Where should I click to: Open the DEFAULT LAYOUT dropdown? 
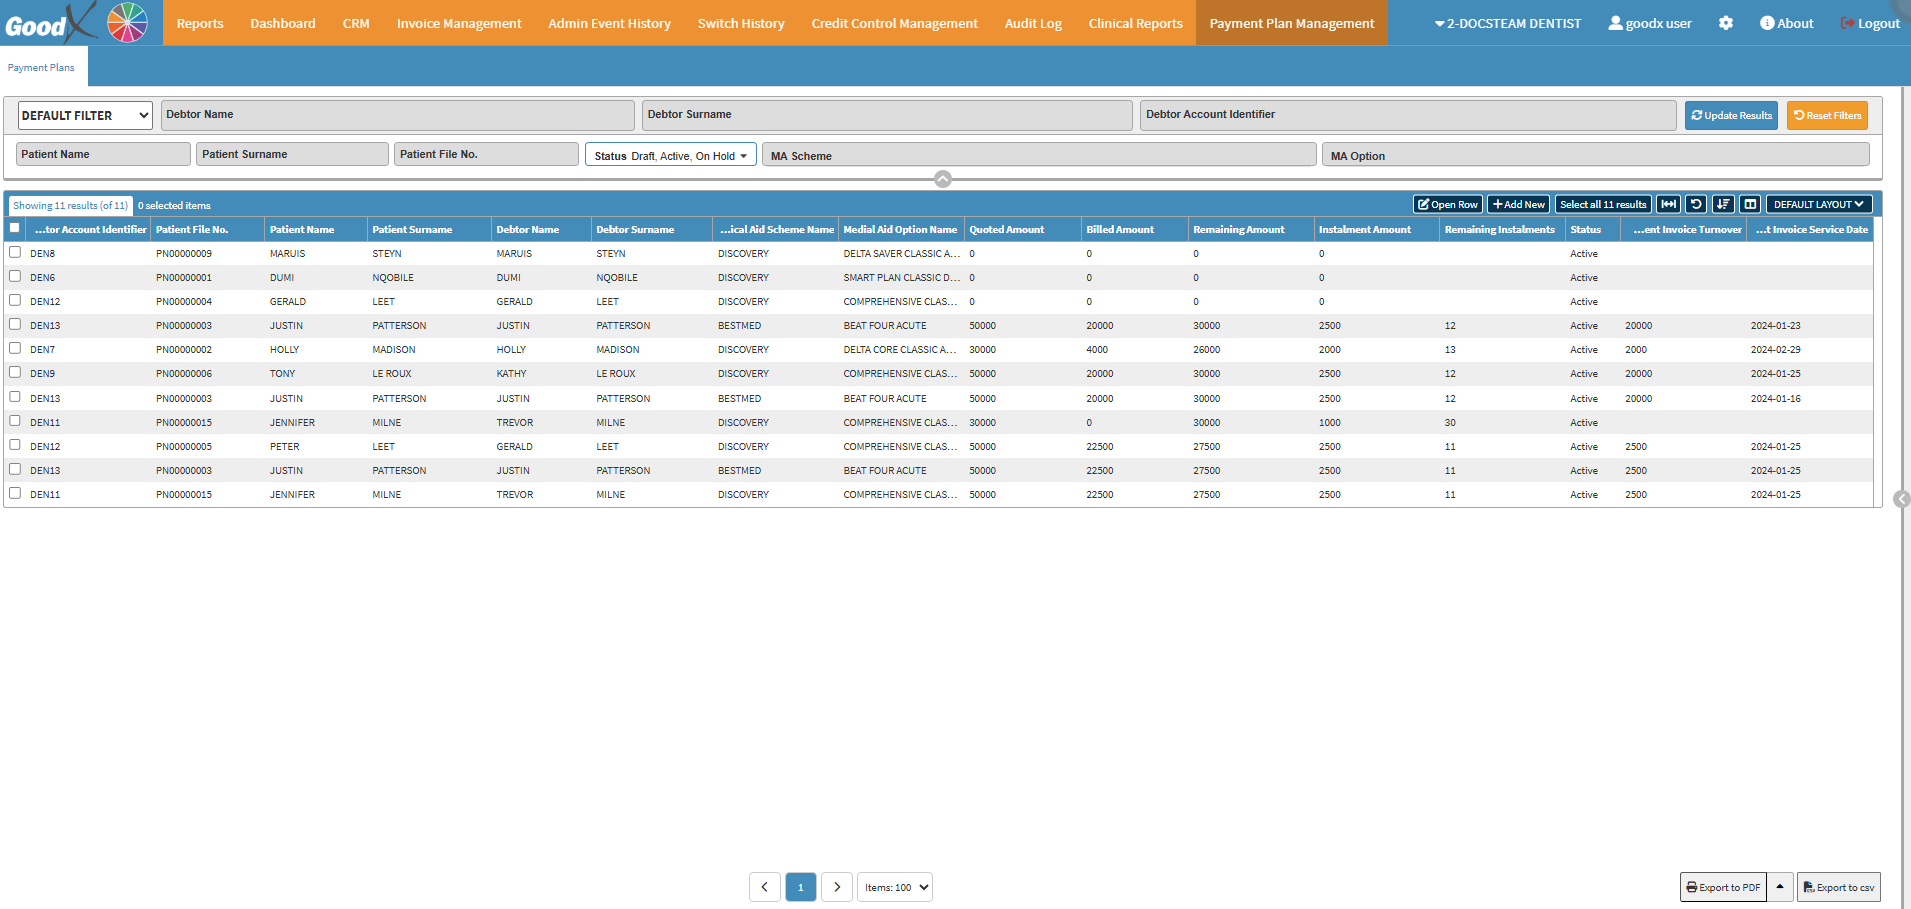tap(1818, 204)
